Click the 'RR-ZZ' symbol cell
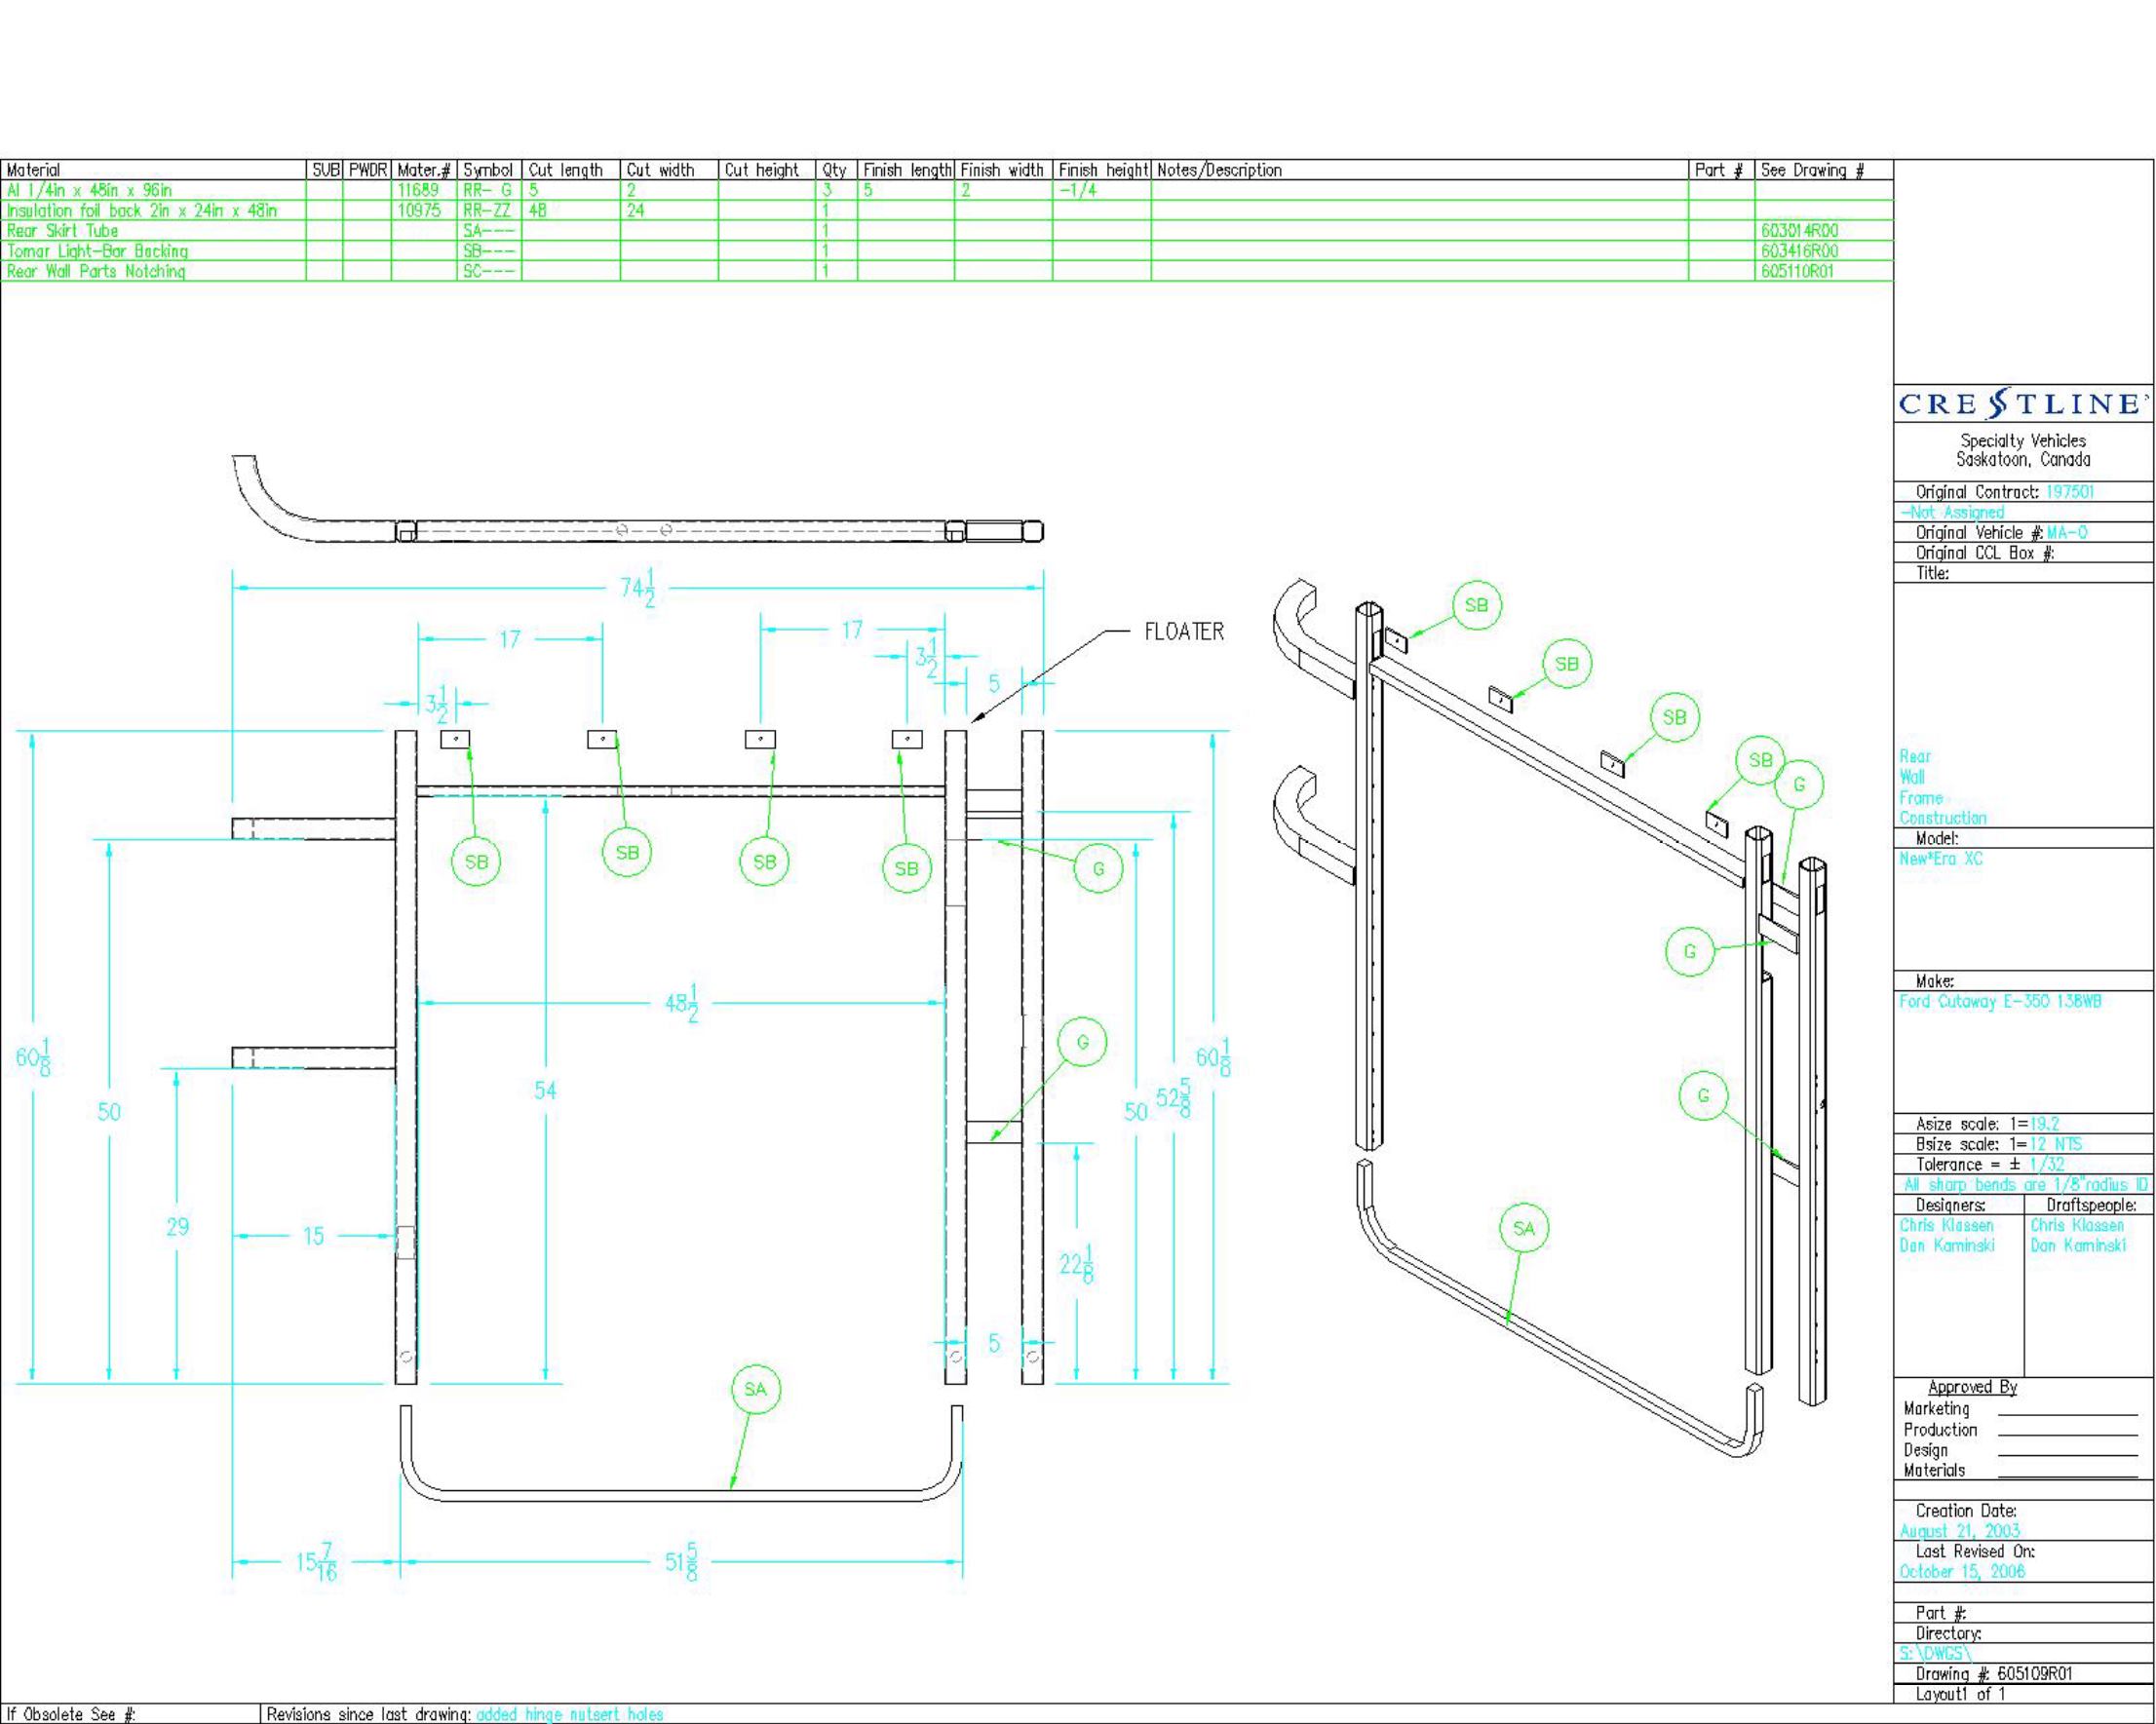Image resolution: width=2156 pixels, height=1724 pixels. pyautogui.click(x=489, y=210)
